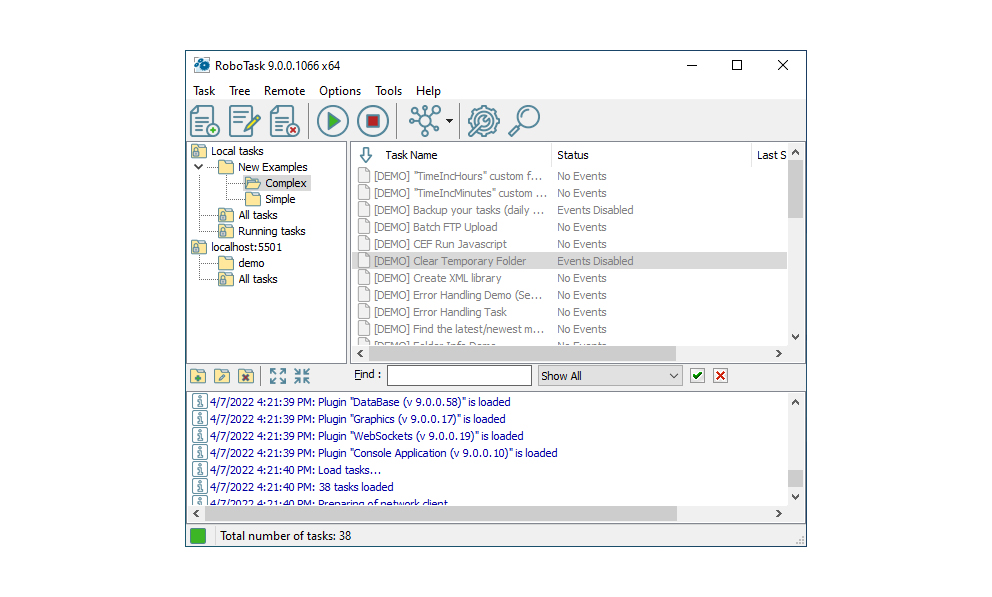Screen dimensions: 992x597
Task: Clear filter with red X button
Action: click(720, 376)
